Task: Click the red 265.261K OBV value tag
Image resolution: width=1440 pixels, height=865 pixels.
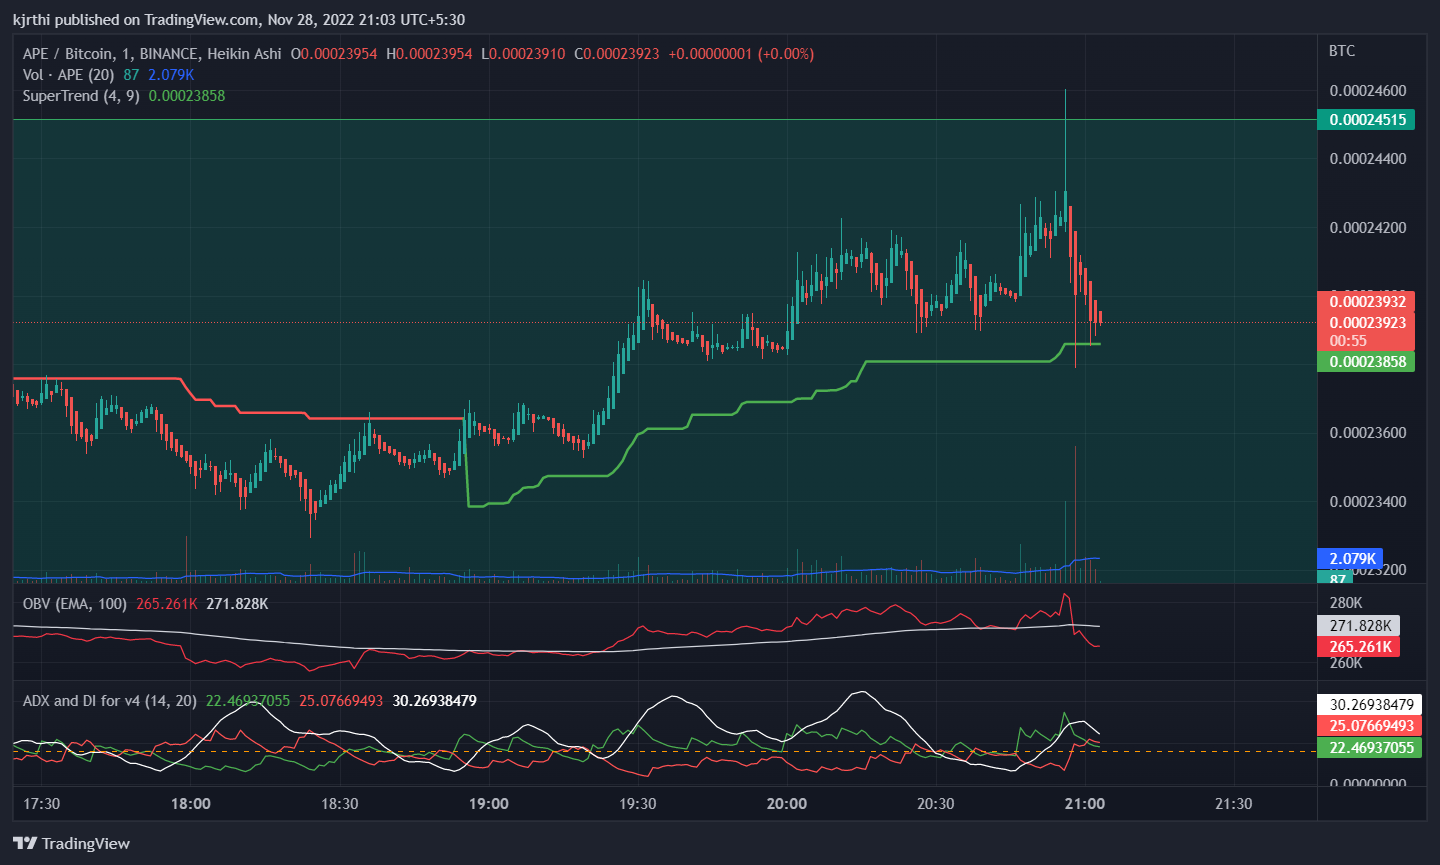Action: (x=1359, y=647)
